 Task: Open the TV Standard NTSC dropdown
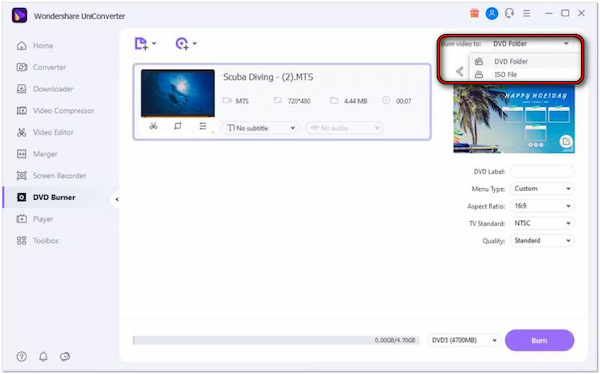point(542,223)
